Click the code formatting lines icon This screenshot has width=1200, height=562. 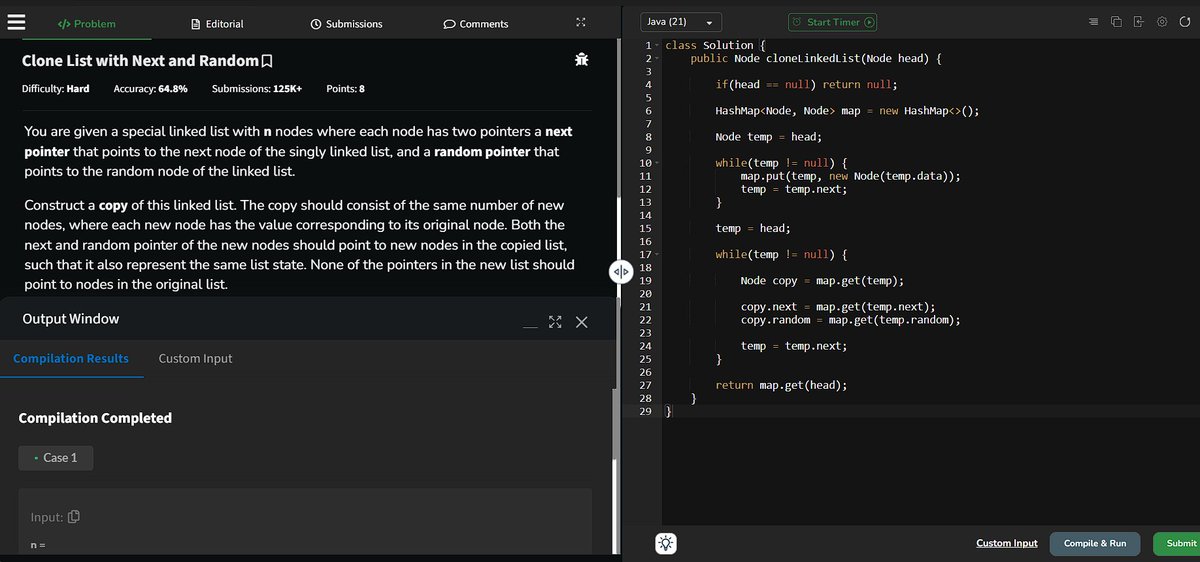coord(1093,22)
